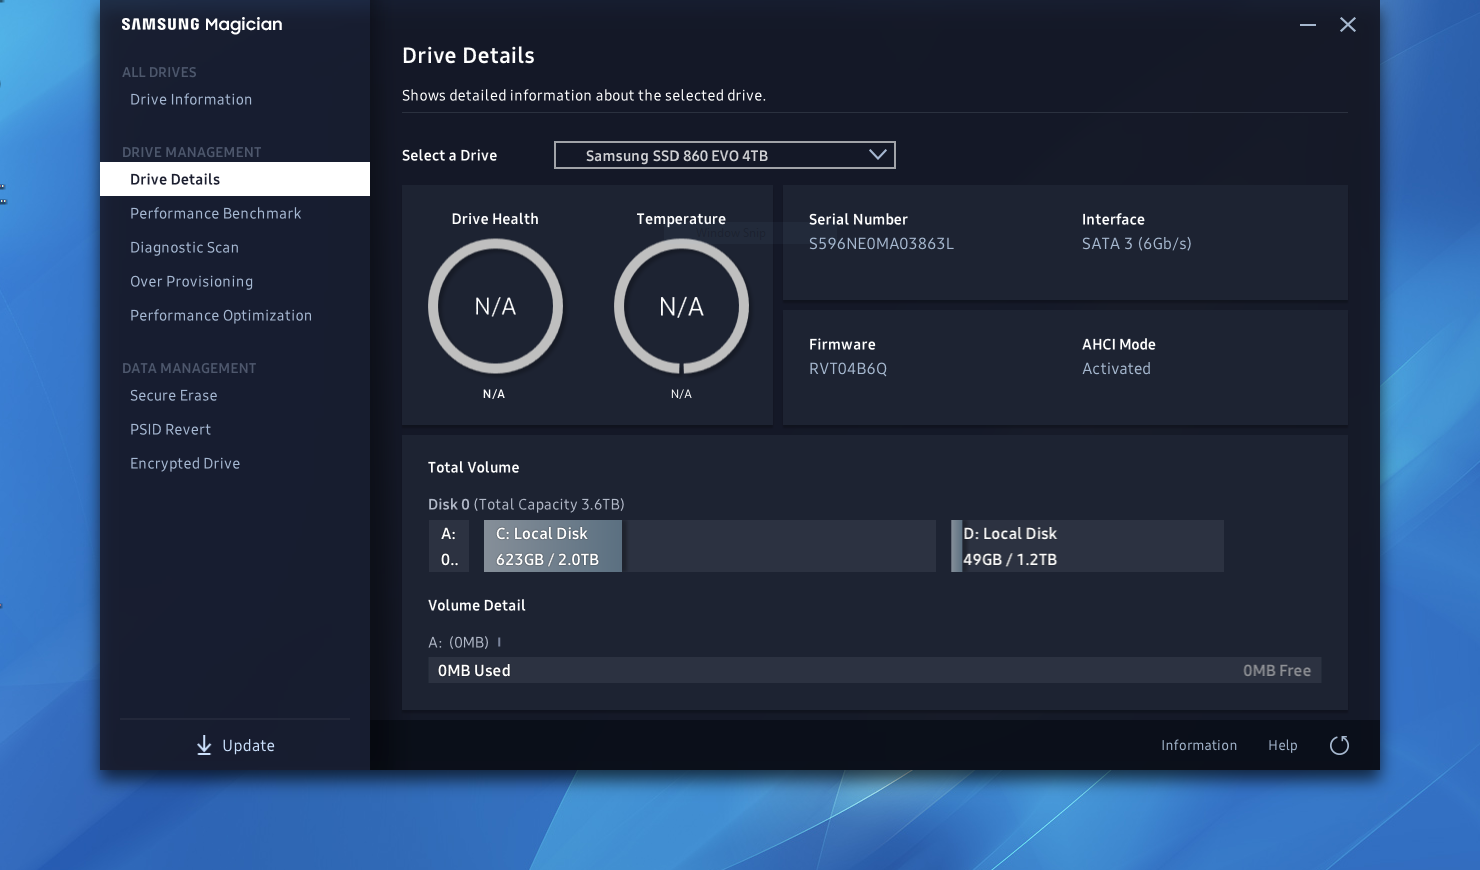Click the 0MB Free label

1277,670
